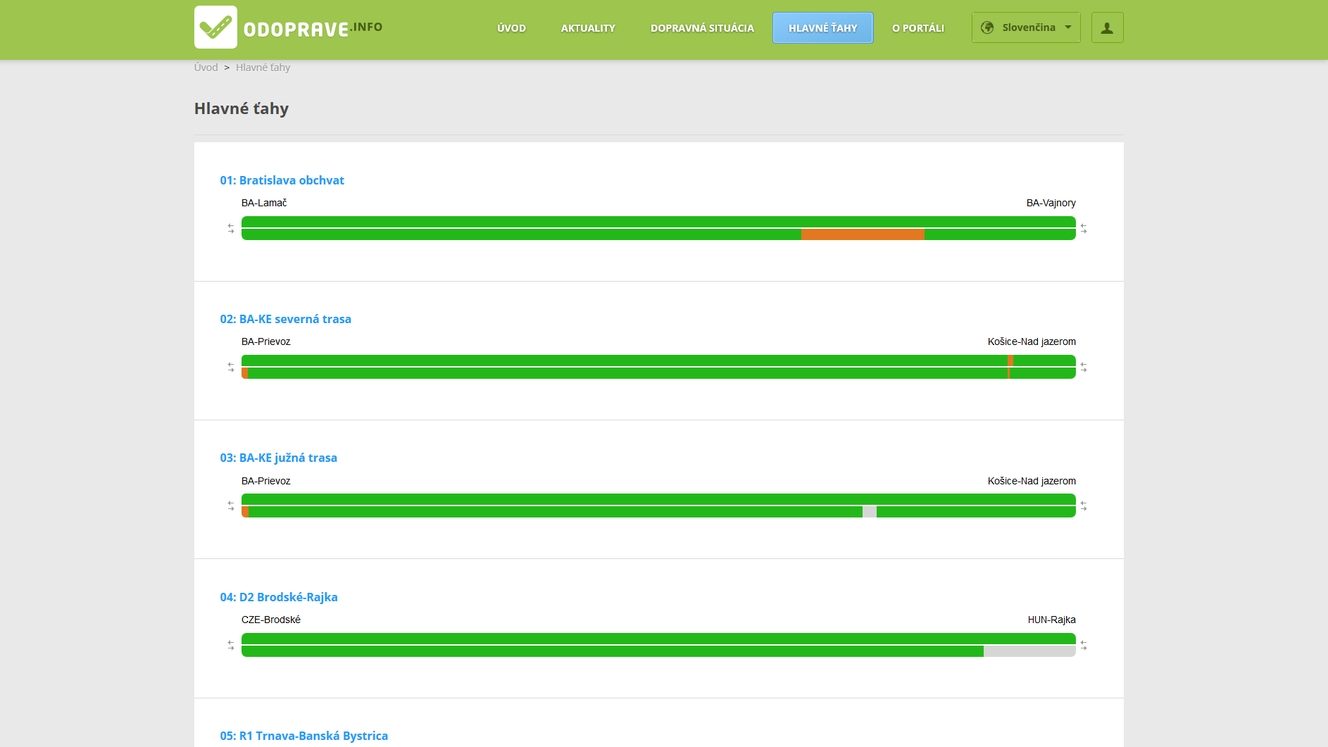Click the Hlavné ťahy page heading

(241, 108)
